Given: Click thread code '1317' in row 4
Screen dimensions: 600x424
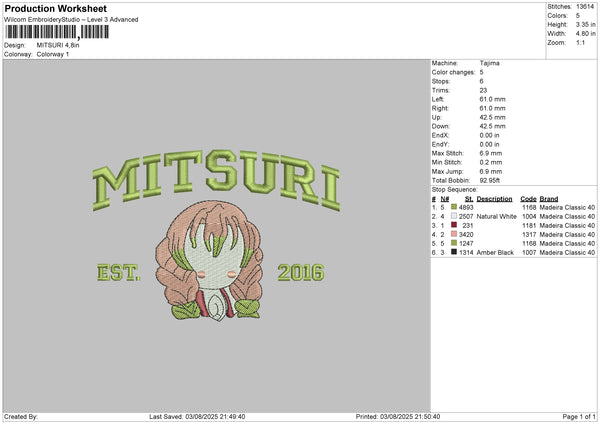Looking at the screenshot, I should 529,235.
